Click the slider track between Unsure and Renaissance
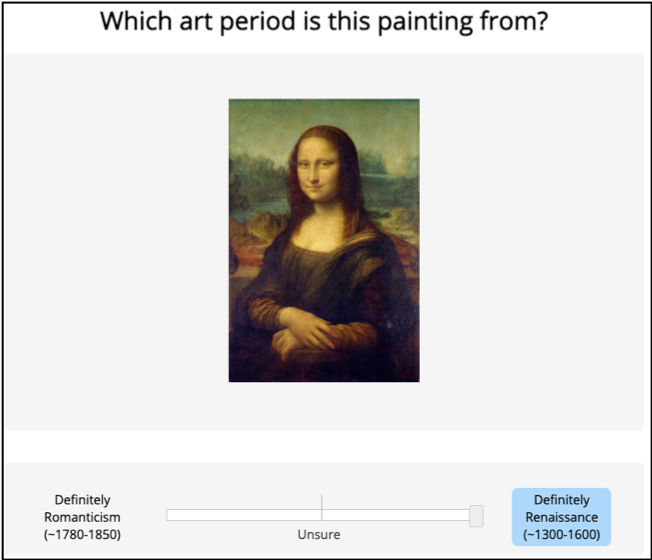Screen dimensions: 652x560 tap(398, 515)
